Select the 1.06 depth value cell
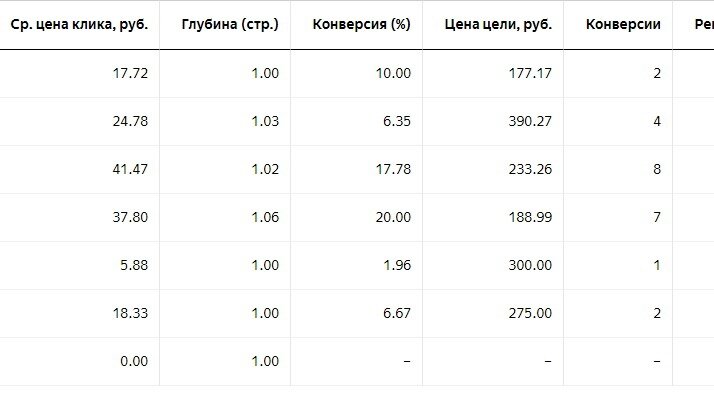The image size is (714, 402). click(x=265, y=217)
